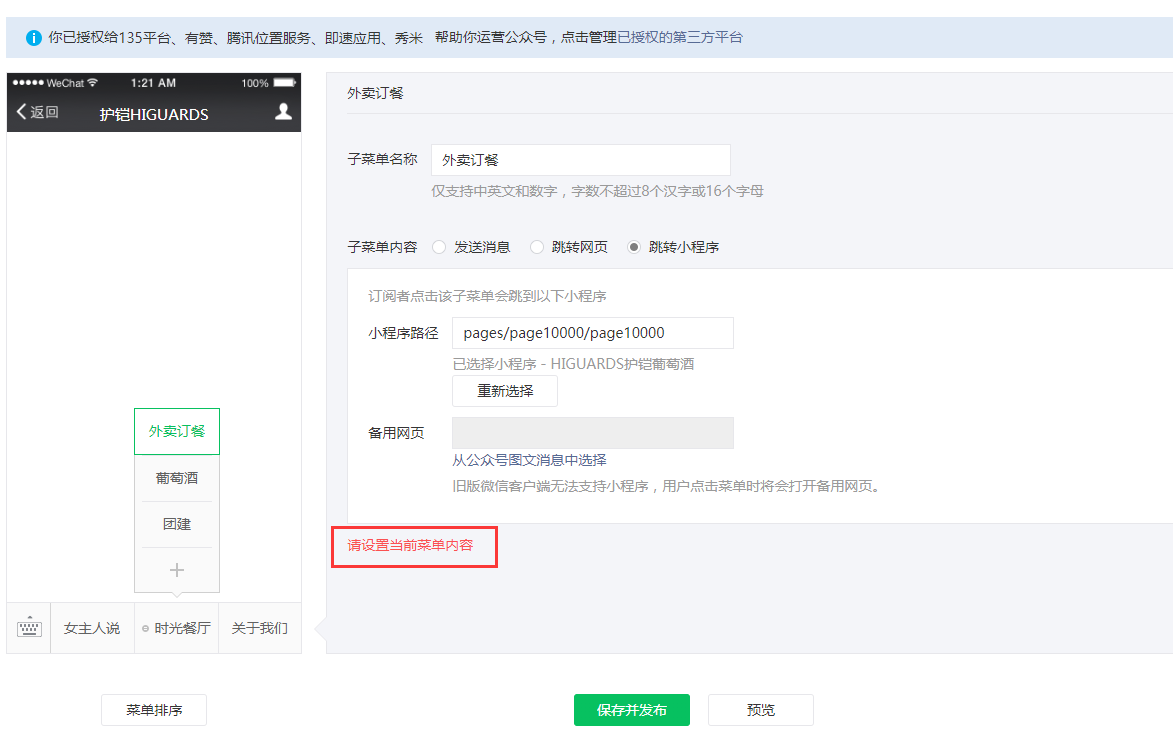The height and width of the screenshot is (739, 1173).
Task: Select the 团建 submenu item
Action: 177,524
